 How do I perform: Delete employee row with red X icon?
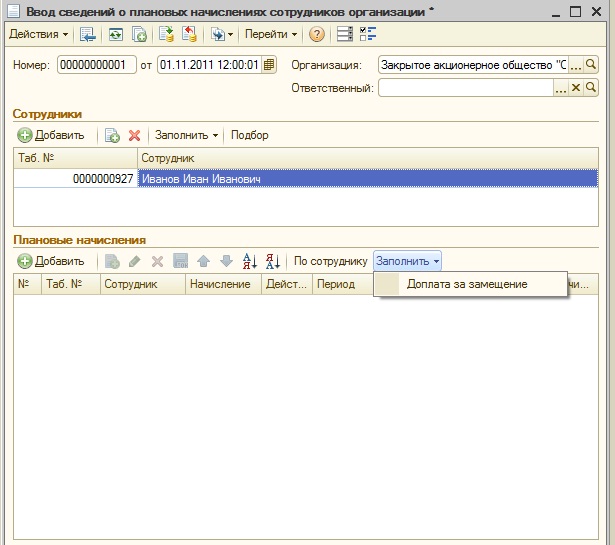135,136
